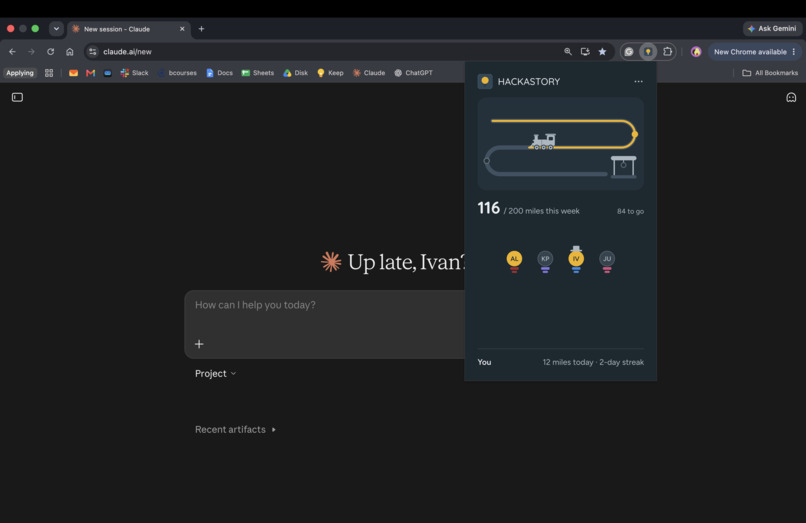The width and height of the screenshot is (806, 523).
Task: Open the browser home page
Action: [x=70, y=51]
